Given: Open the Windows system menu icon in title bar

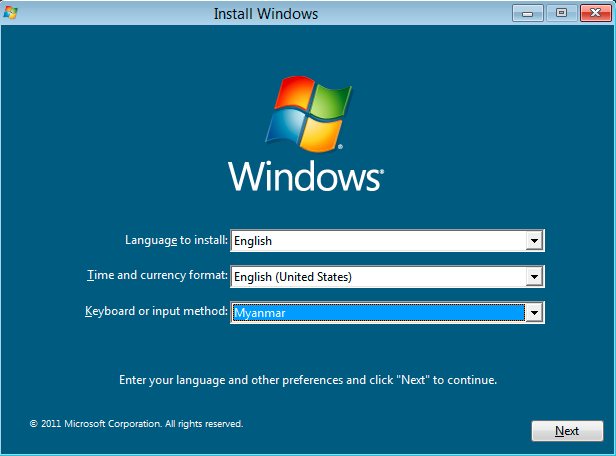Looking at the screenshot, I should point(10,13).
